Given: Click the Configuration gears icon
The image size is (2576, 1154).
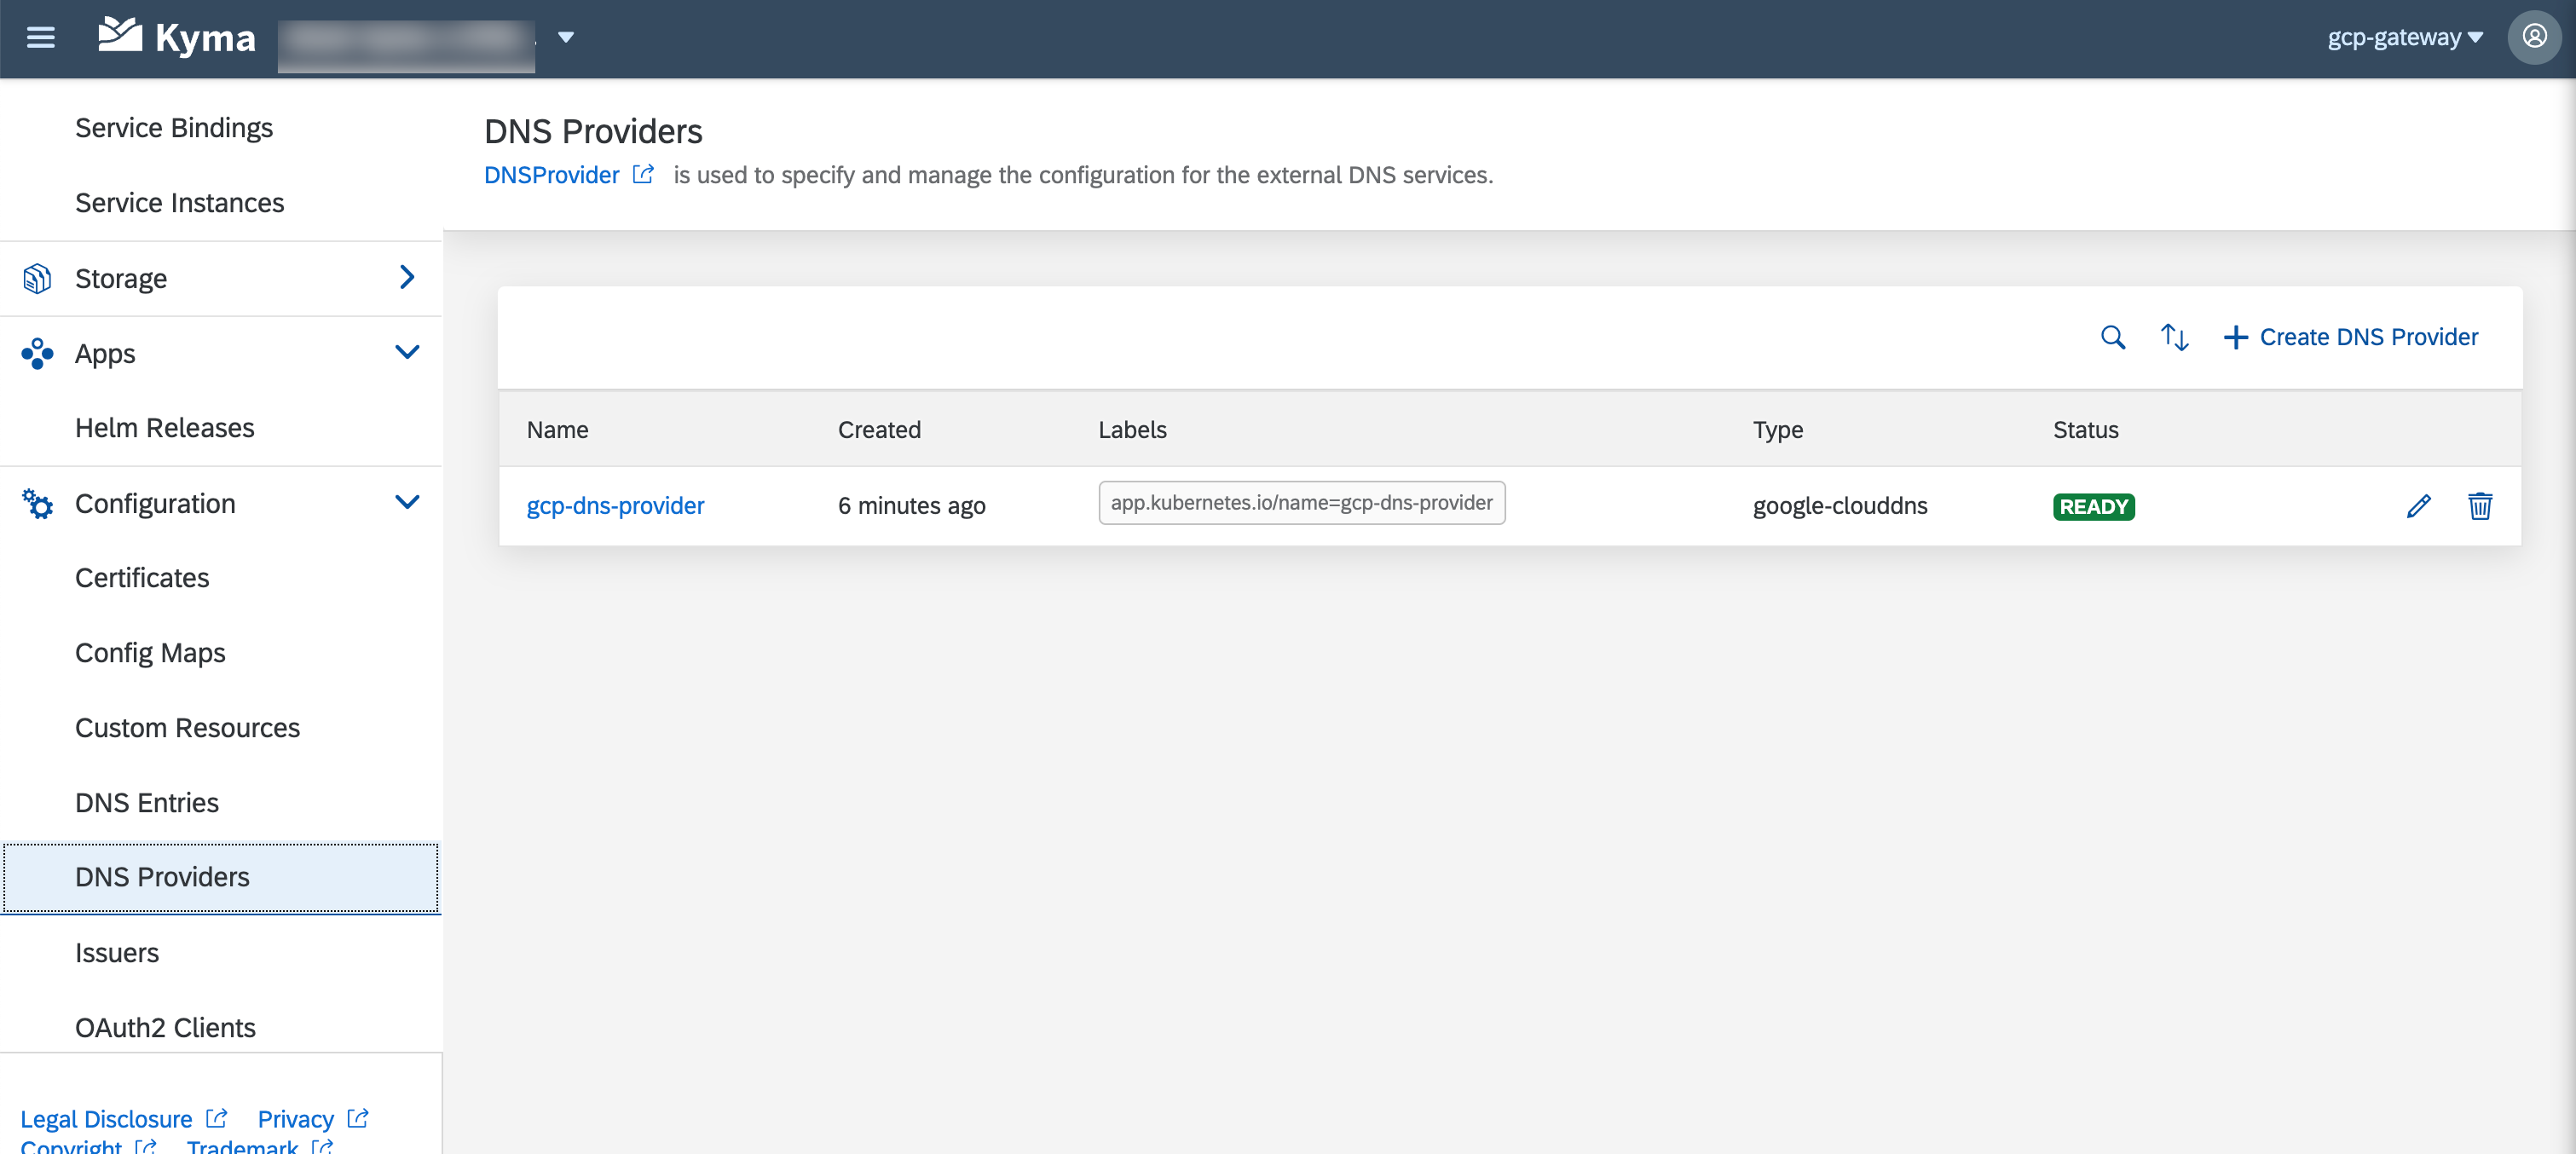Looking at the screenshot, I should tap(37, 503).
